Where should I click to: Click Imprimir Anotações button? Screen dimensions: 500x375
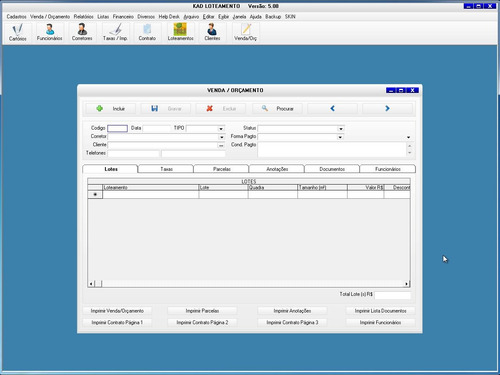pyautogui.click(x=292, y=311)
